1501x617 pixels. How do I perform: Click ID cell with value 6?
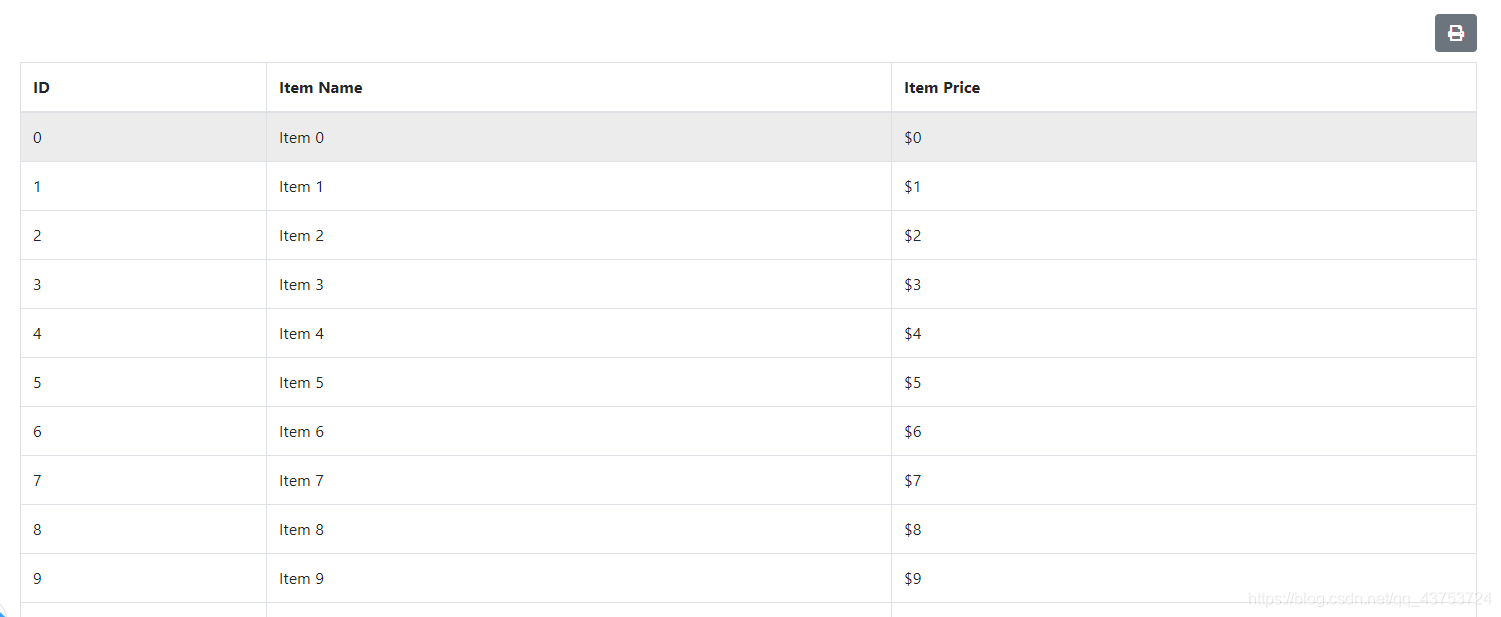(144, 432)
